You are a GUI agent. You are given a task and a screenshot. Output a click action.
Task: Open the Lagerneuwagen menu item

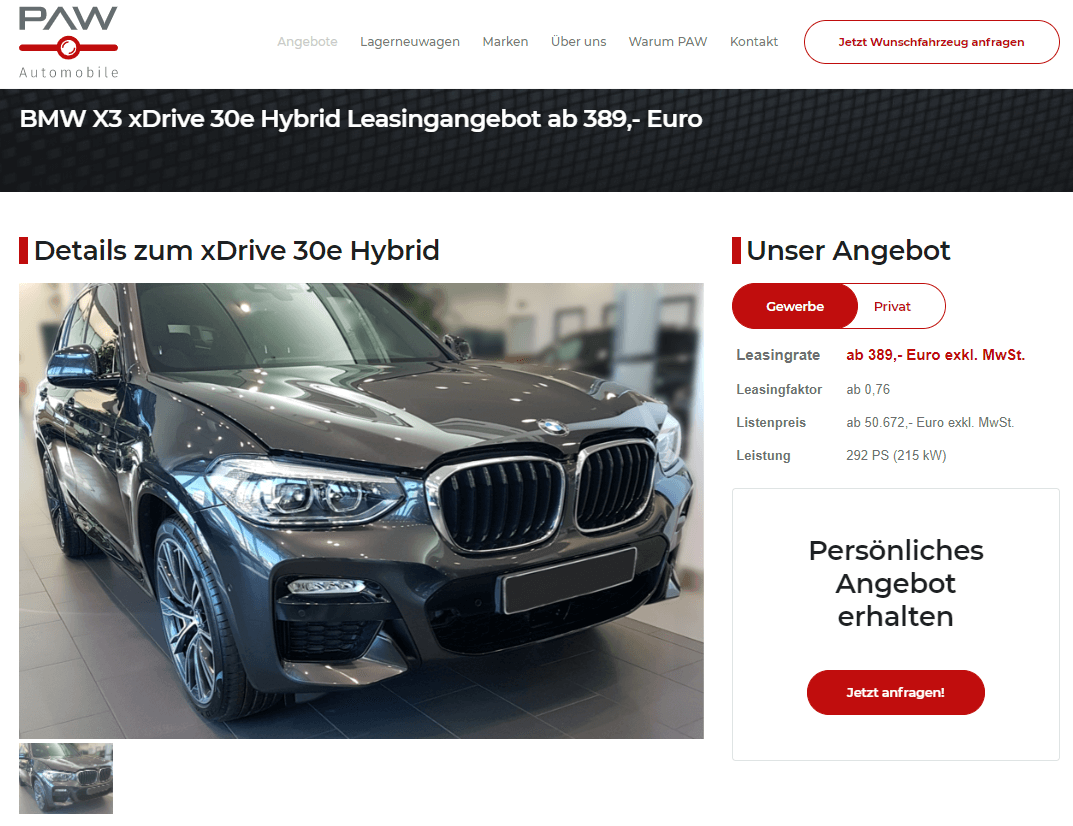pyautogui.click(x=410, y=42)
